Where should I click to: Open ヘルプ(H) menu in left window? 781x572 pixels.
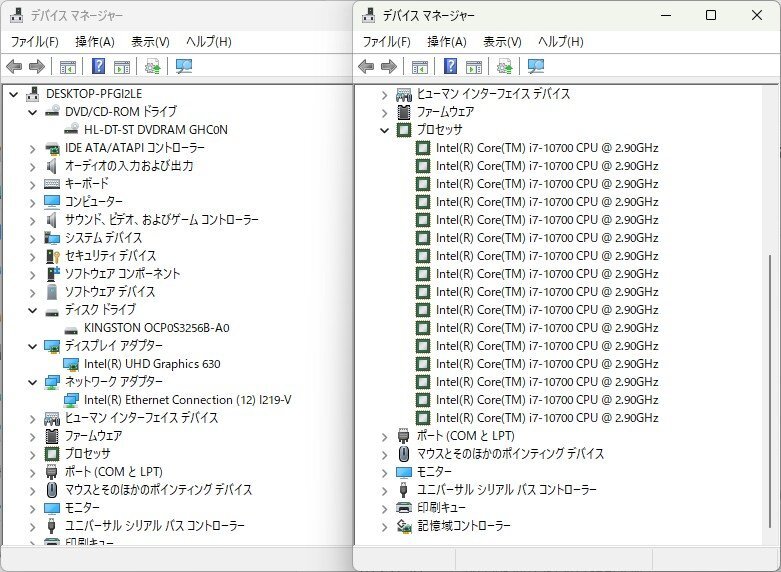pos(208,42)
